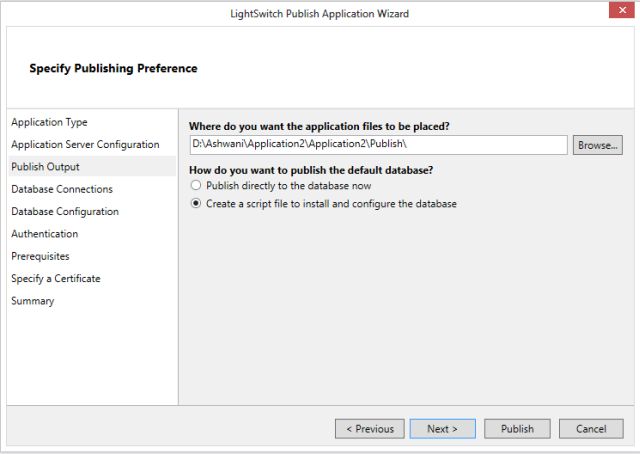Switch to the Database Connections step
The height and width of the screenshot is (454, 640).
[x=62, y=189]
